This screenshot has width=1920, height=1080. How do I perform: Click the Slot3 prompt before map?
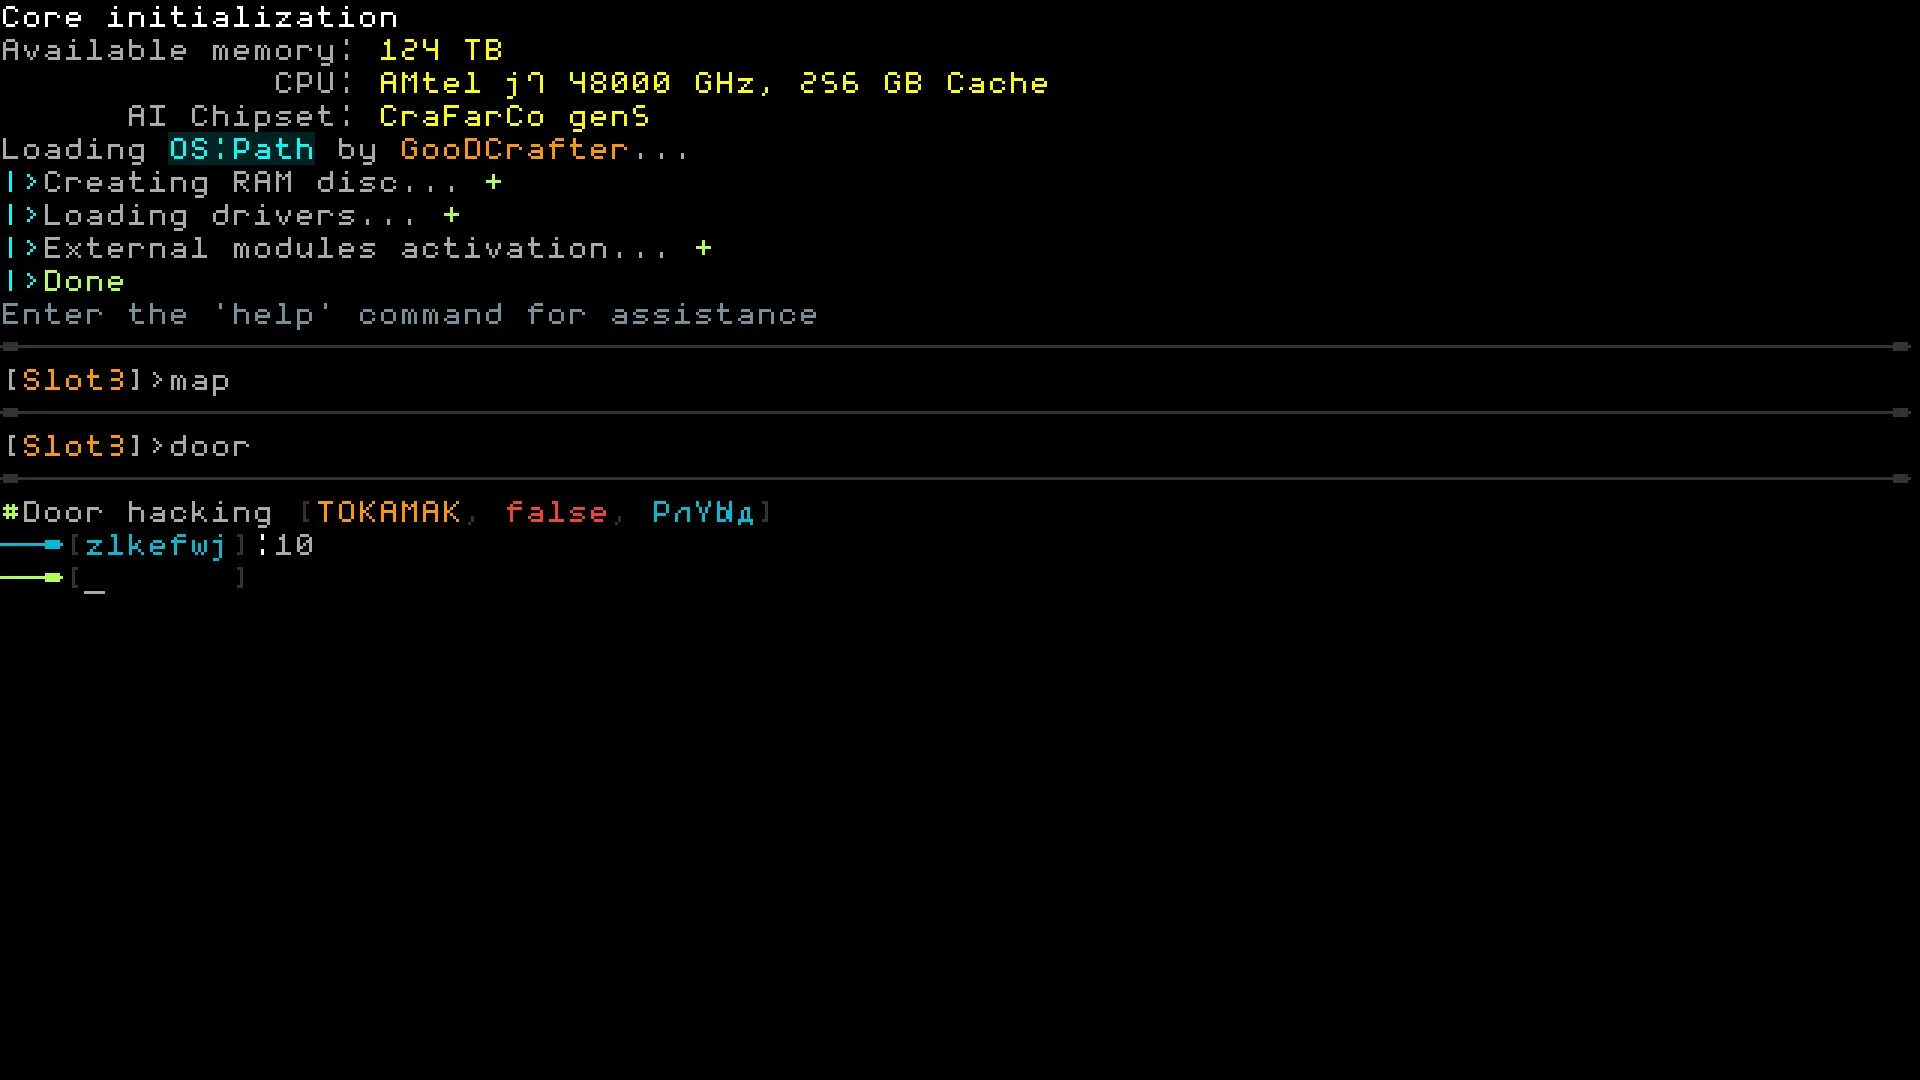[x=74, y=381]
